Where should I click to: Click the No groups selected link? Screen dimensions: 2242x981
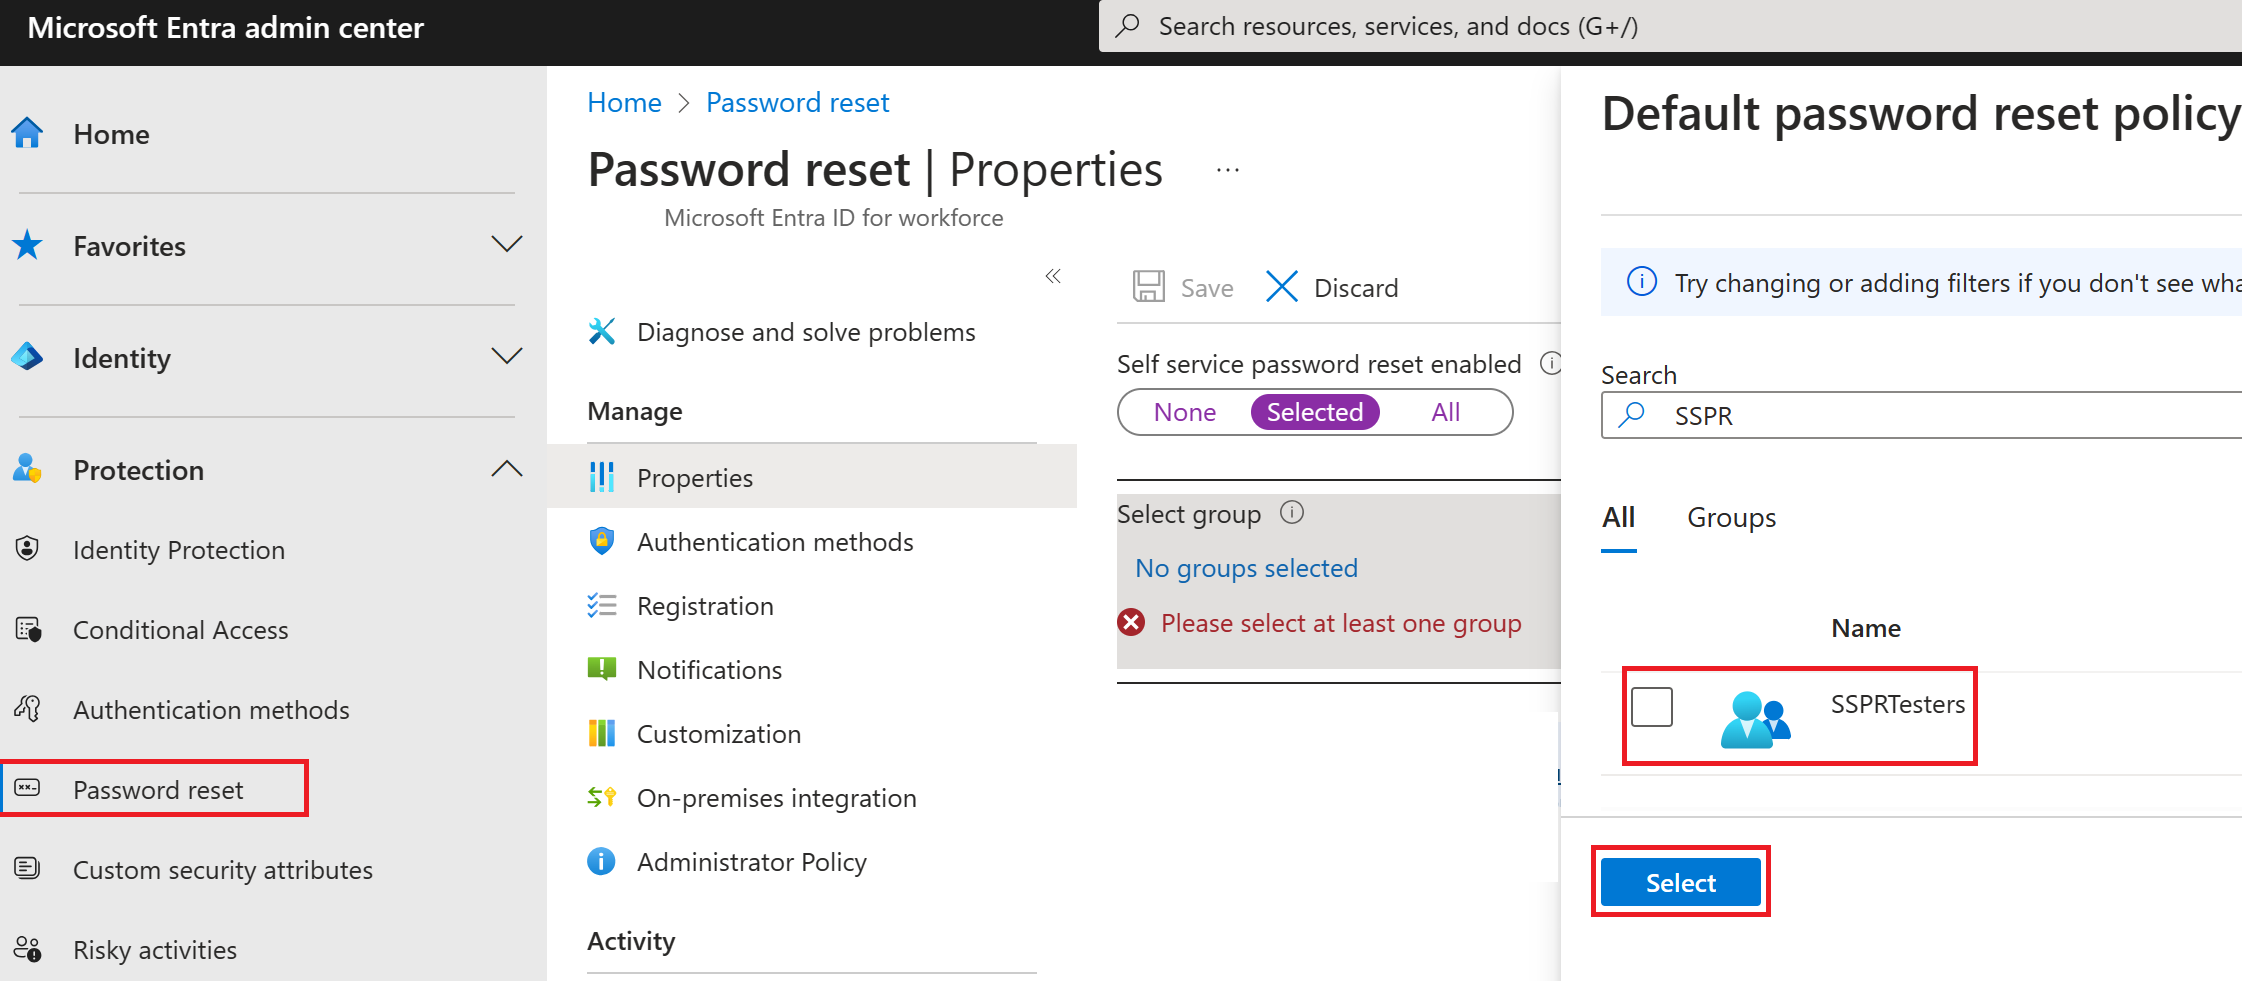coord(1246,568)
